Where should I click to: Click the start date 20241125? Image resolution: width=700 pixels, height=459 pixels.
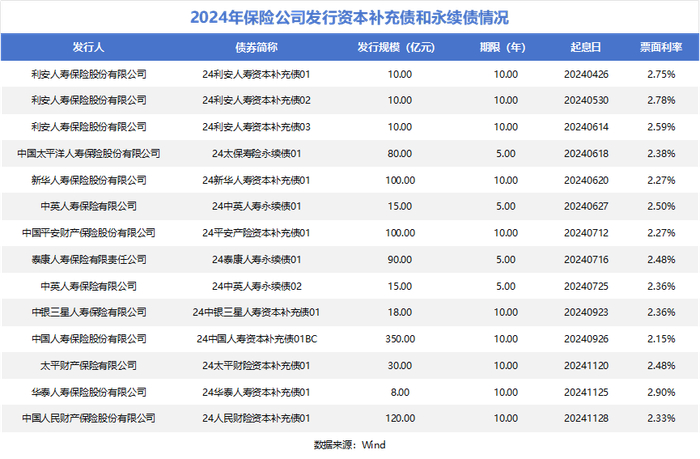click(586, 392)
